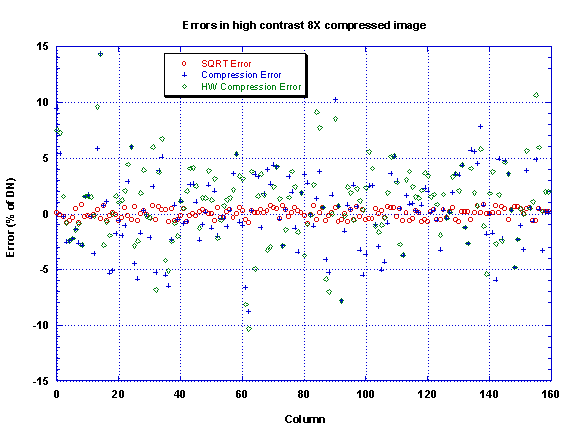Click the SQRT Error legend label
The image size is (576, 432).
tap(226, 64)
